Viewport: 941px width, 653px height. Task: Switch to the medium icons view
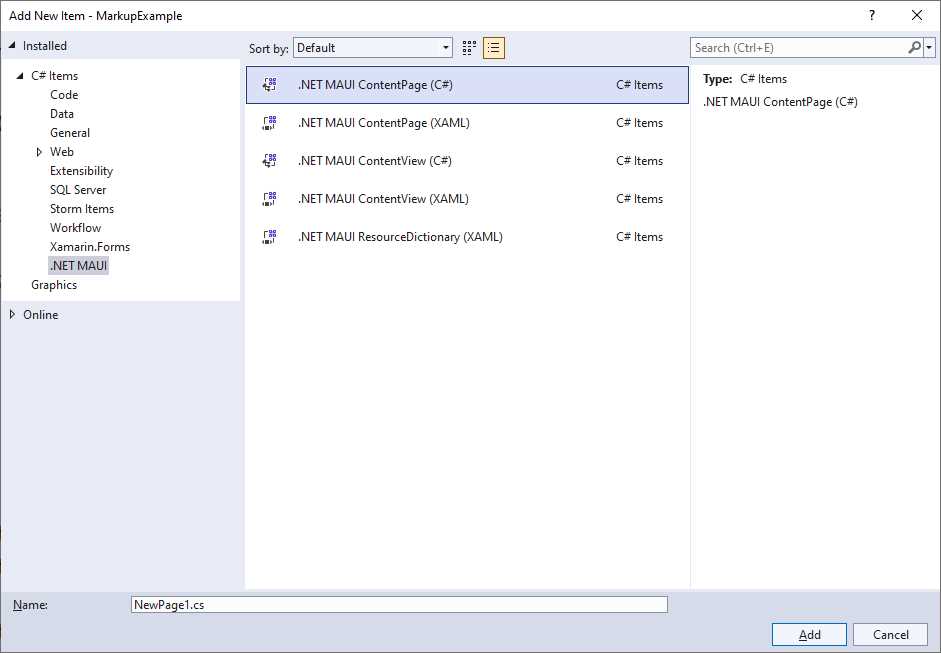pyautogui.click(x=468, y=47)
